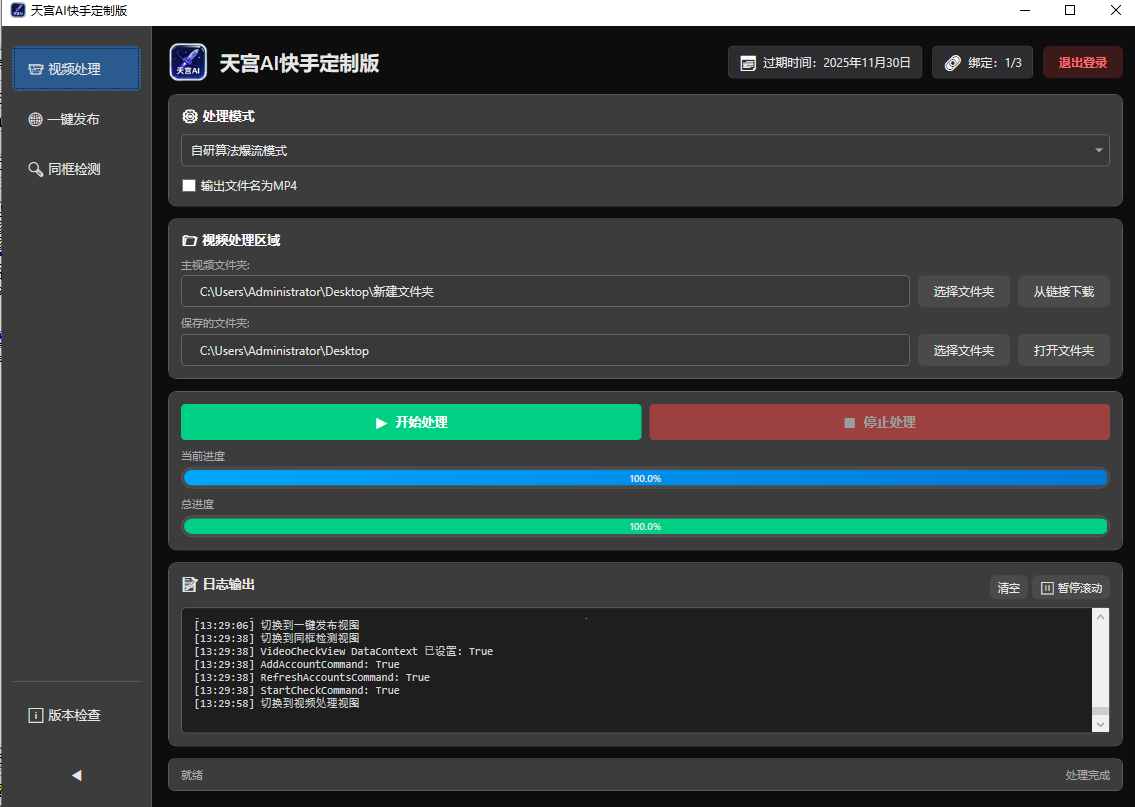Viewport: 1135px width, 807px height.
Task: Collapse the sidebar with the left arrow
Action: (76, 775)
